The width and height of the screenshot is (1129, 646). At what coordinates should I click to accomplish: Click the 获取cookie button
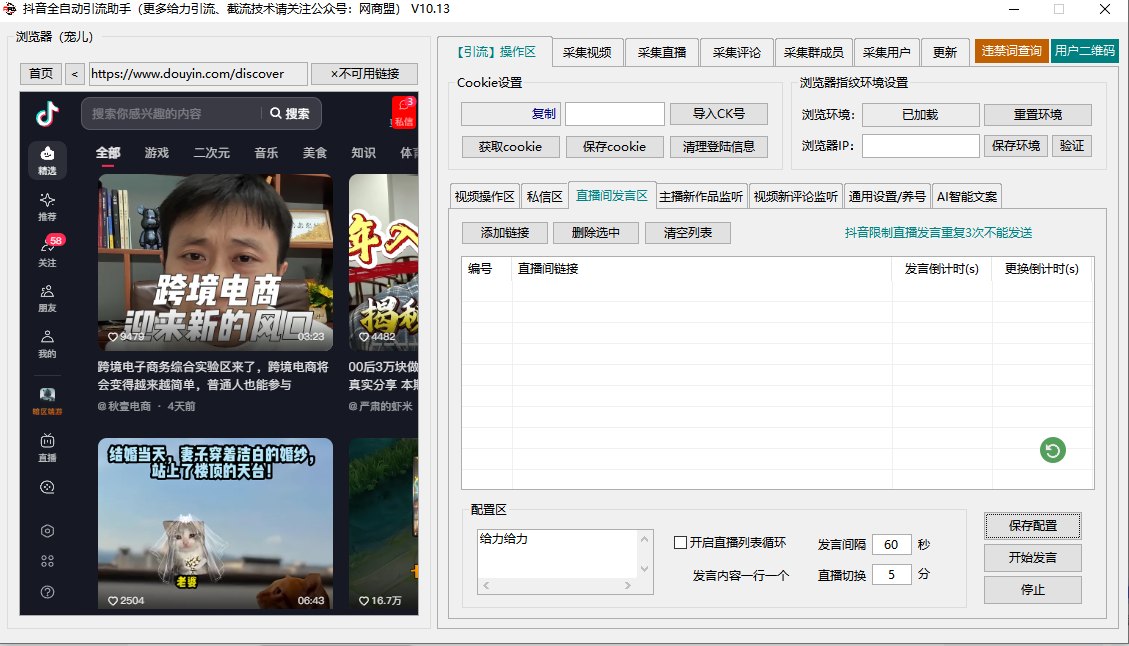coord(510,146)
